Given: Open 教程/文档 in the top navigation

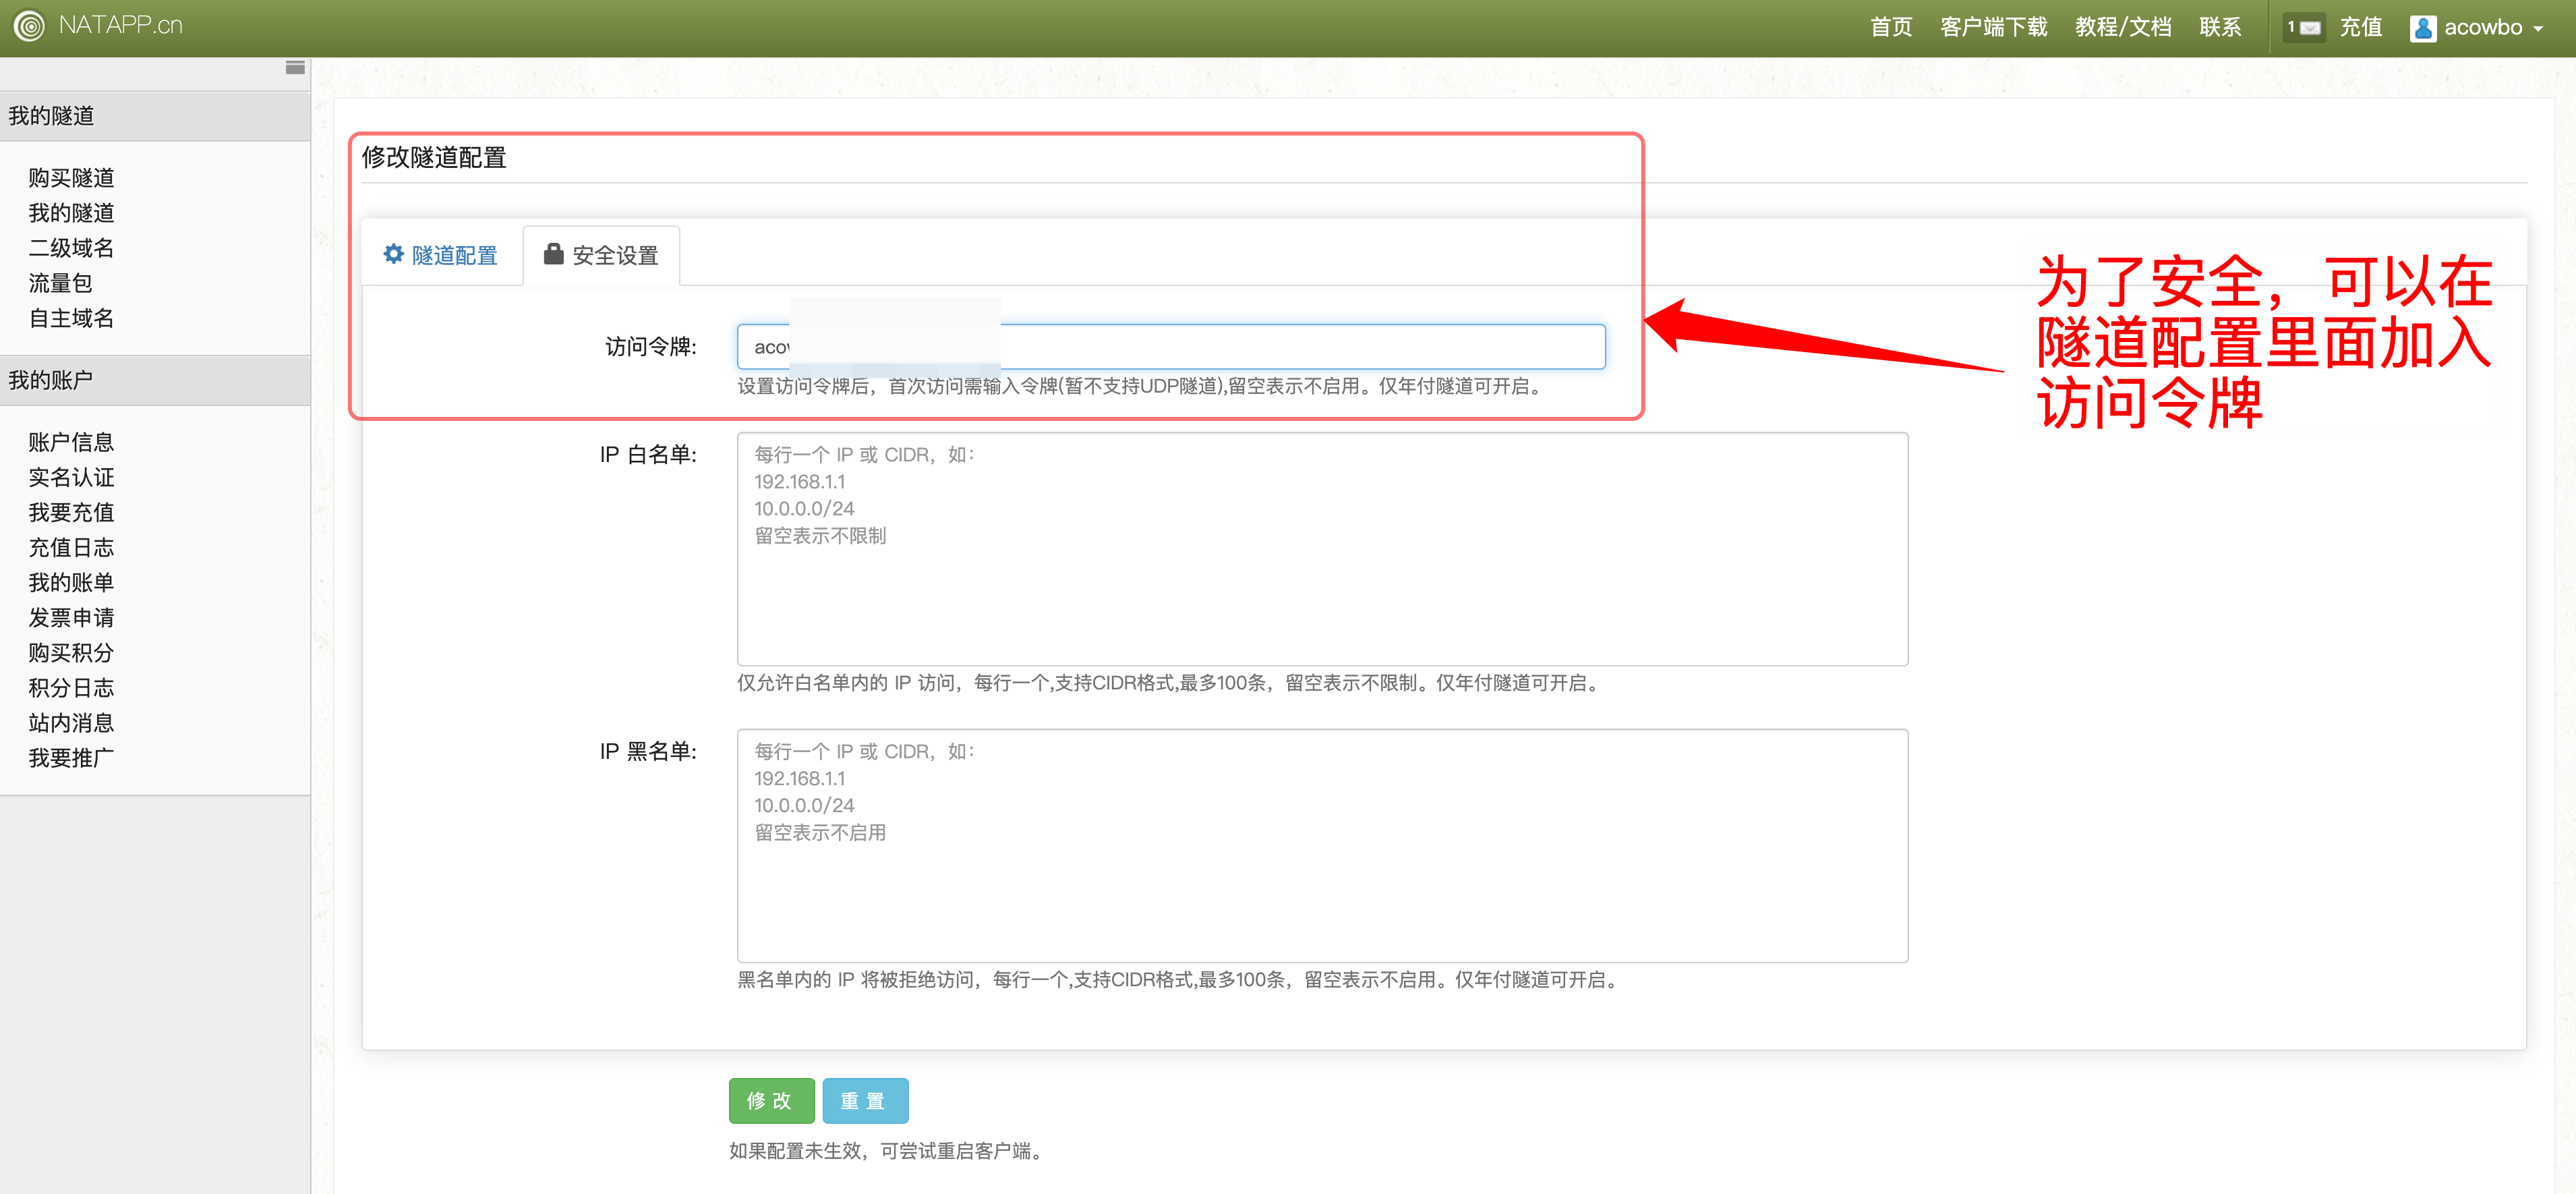Looking at the screenshot, I should (x=2123, y=28).
